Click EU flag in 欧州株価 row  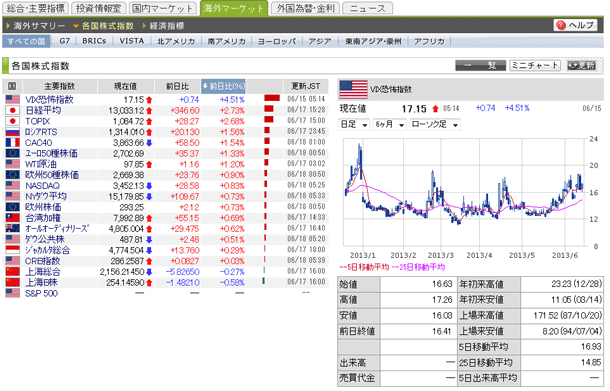click(12, 207)
